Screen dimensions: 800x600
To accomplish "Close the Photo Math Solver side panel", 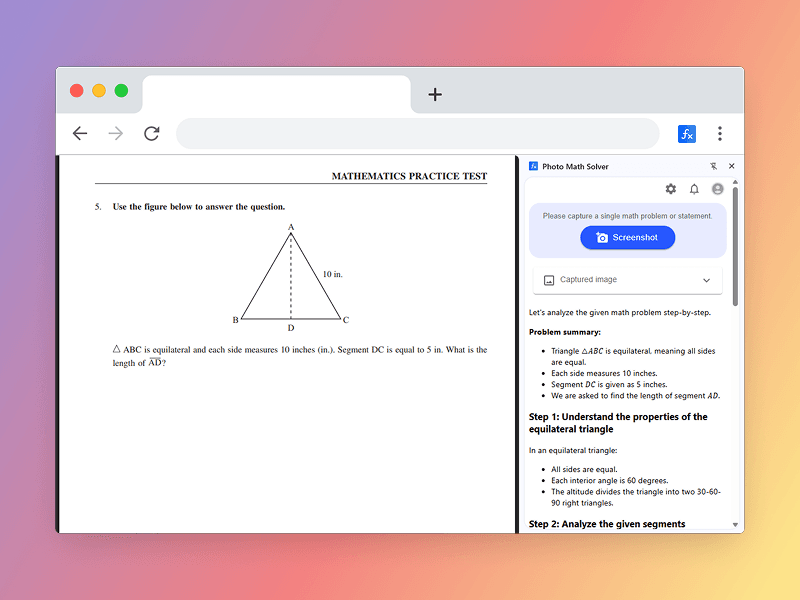I will tap(731, 166).
